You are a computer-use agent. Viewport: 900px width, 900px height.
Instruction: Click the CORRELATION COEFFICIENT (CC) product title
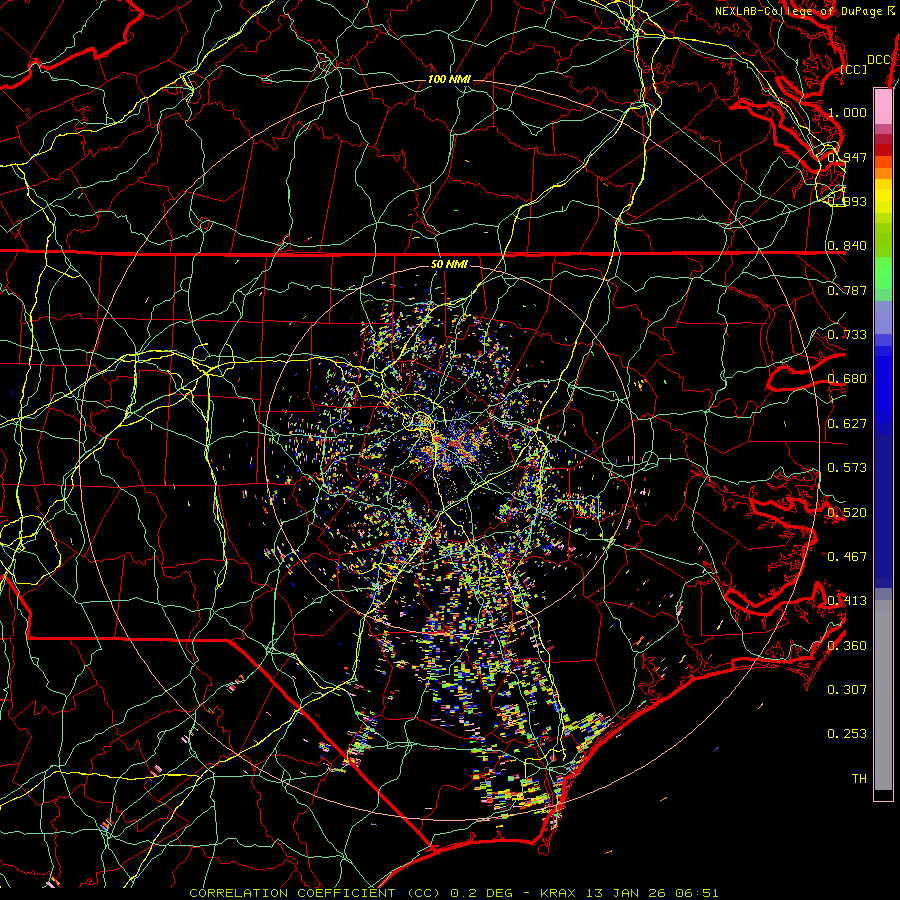(x=315, y=893)
